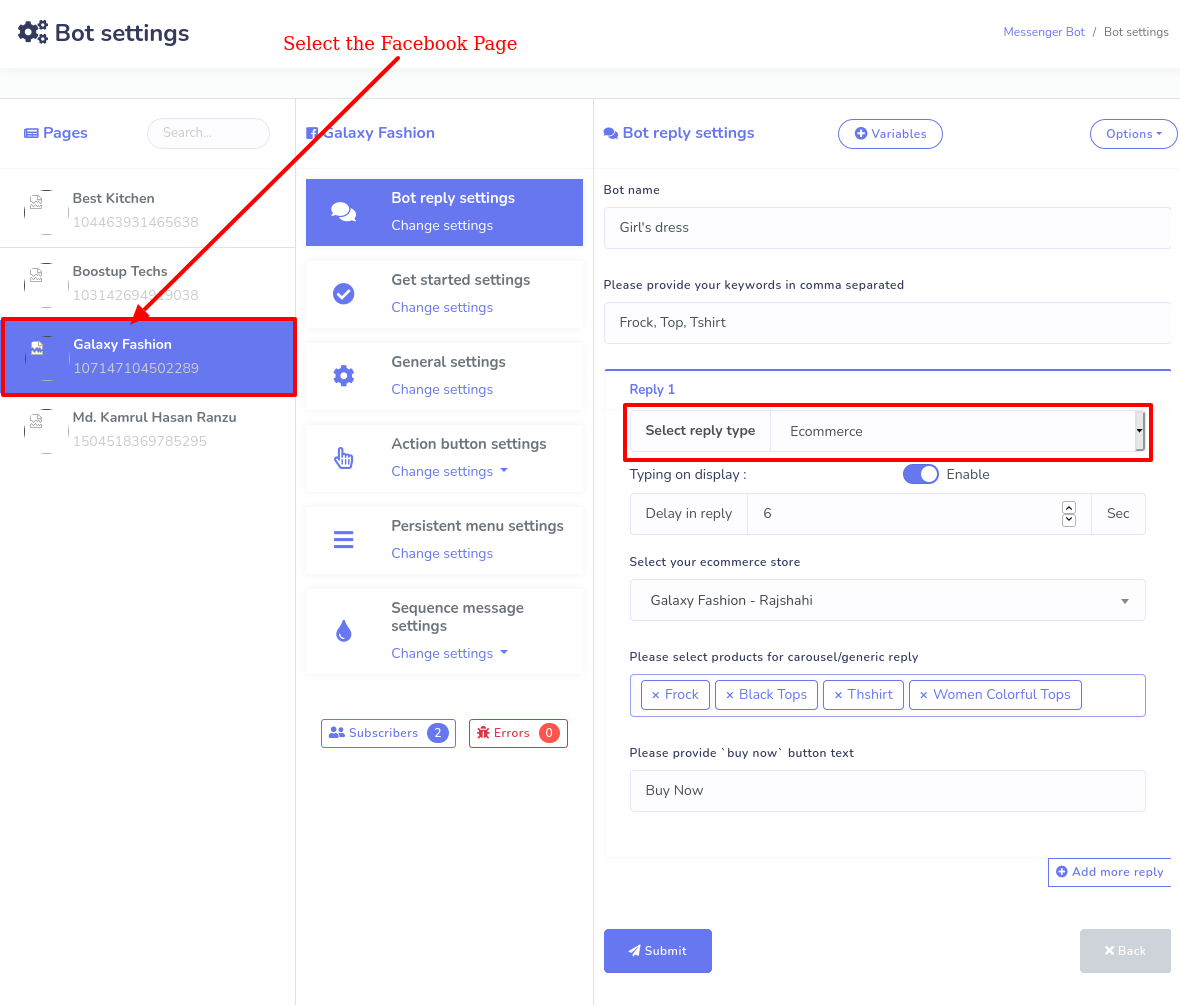Remove the Frock product tag

tap(655, 695)
